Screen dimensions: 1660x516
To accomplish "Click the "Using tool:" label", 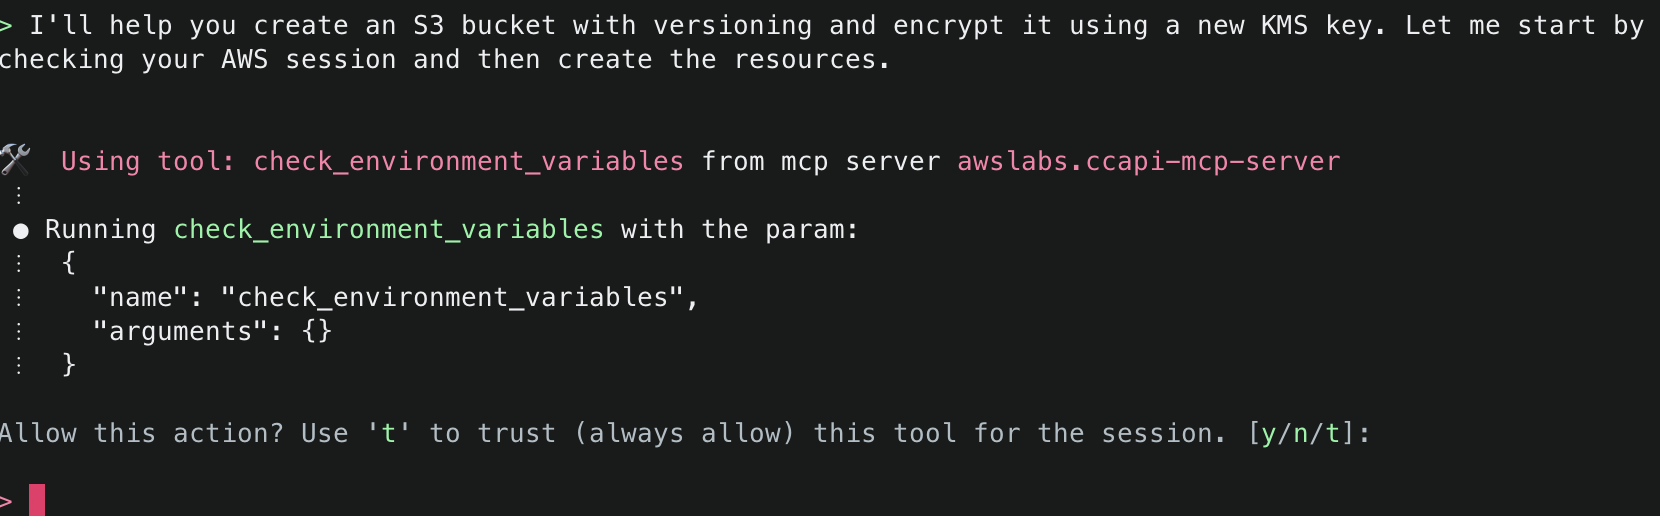I will (148, 161).
